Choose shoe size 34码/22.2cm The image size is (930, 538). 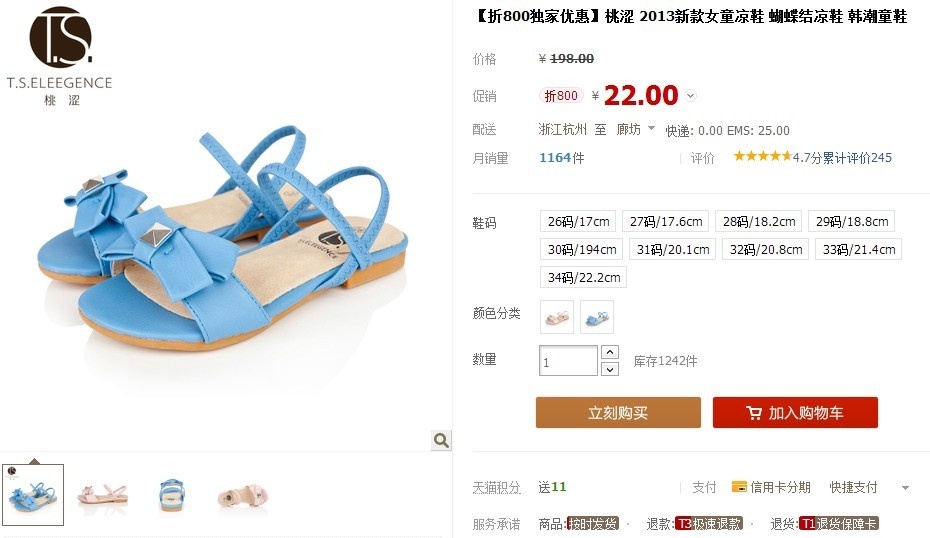(584, 277)
